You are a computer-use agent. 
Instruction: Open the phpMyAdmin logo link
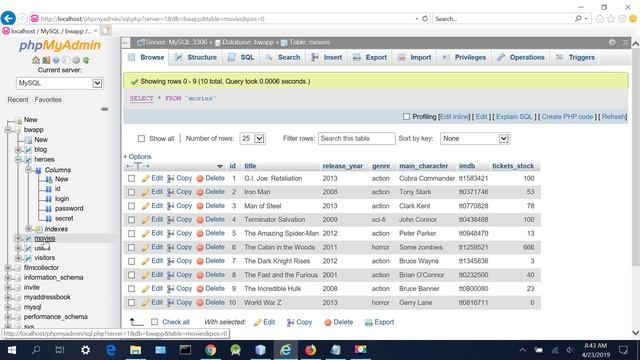point(60,45)
